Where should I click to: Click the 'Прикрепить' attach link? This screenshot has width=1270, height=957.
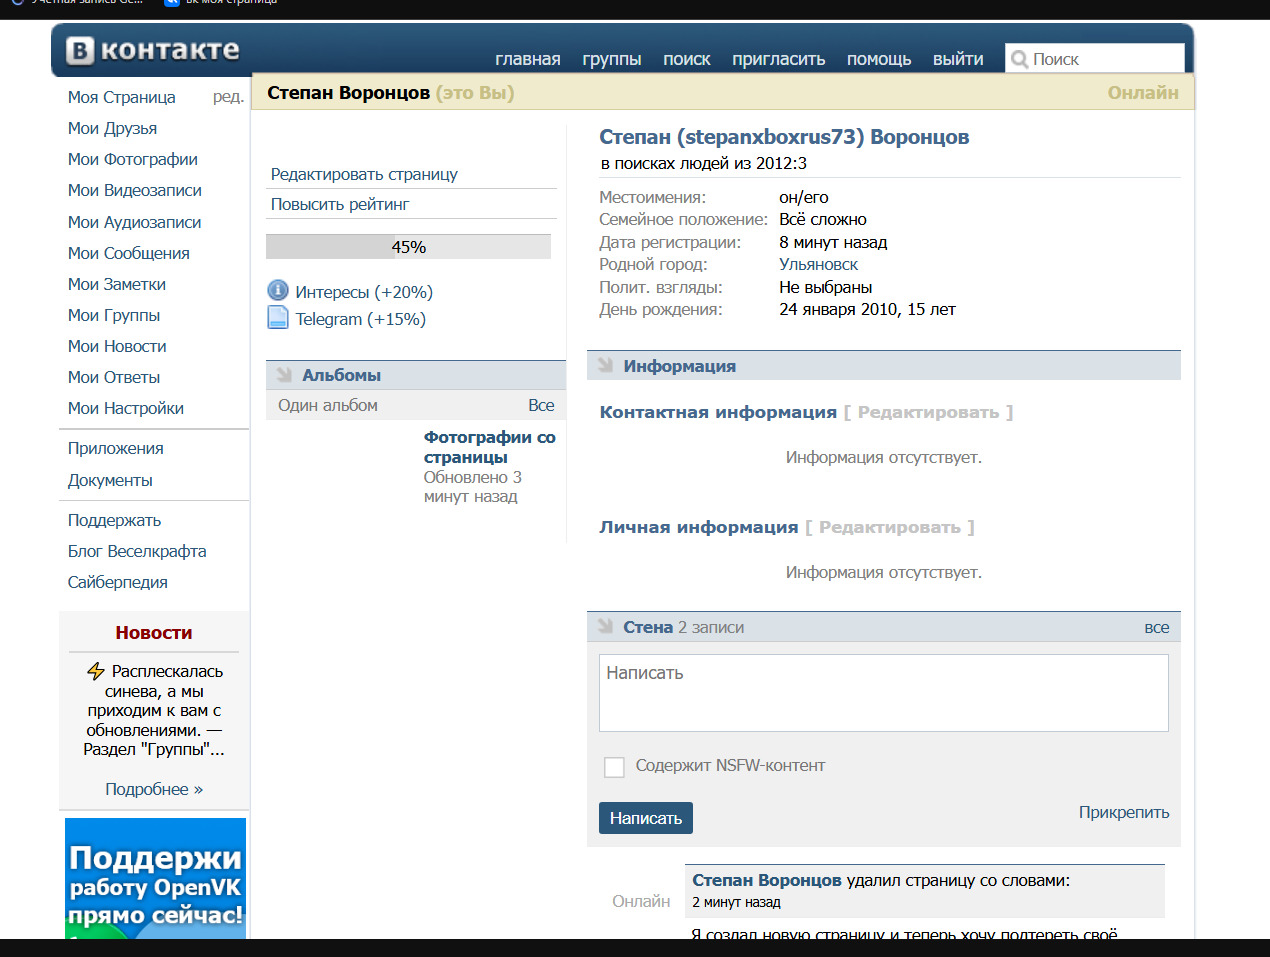(x=1123, y=812)
